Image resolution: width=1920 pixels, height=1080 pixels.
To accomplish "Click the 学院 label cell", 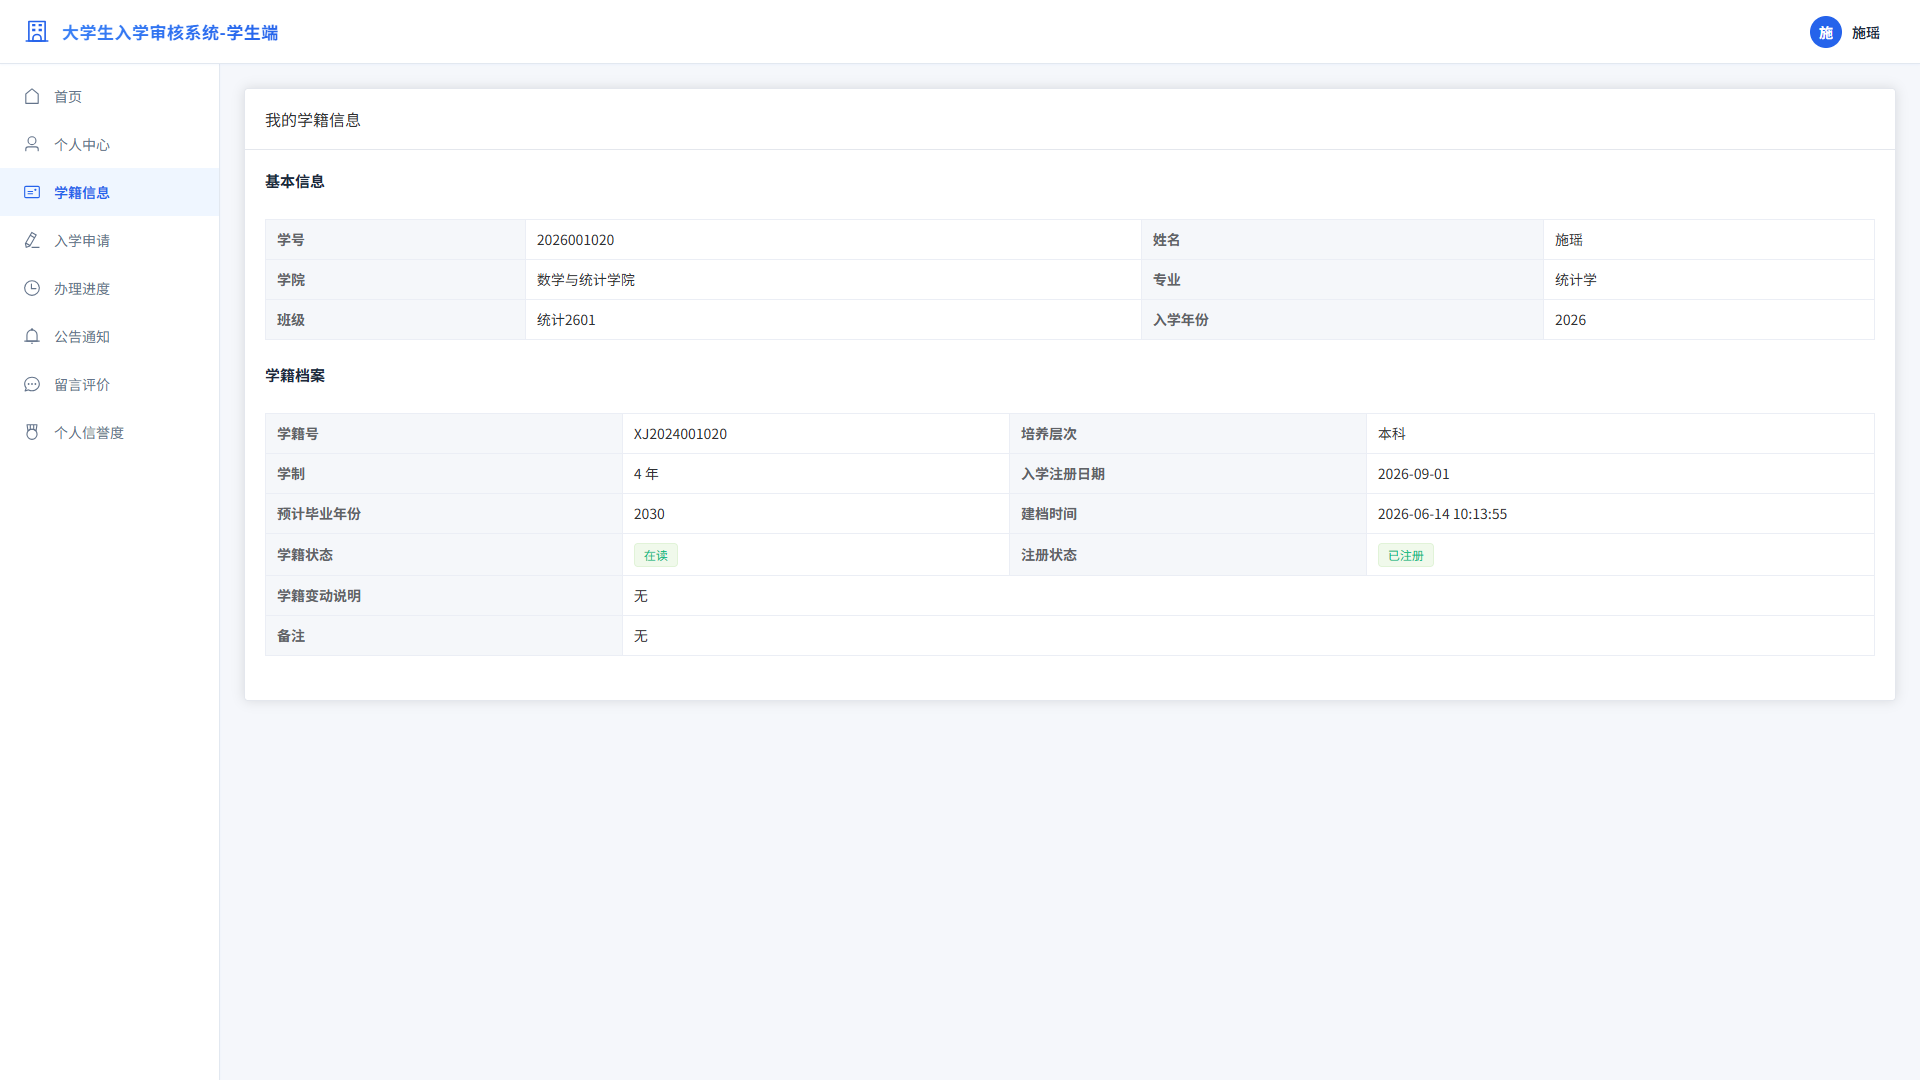I will point(395,280).
